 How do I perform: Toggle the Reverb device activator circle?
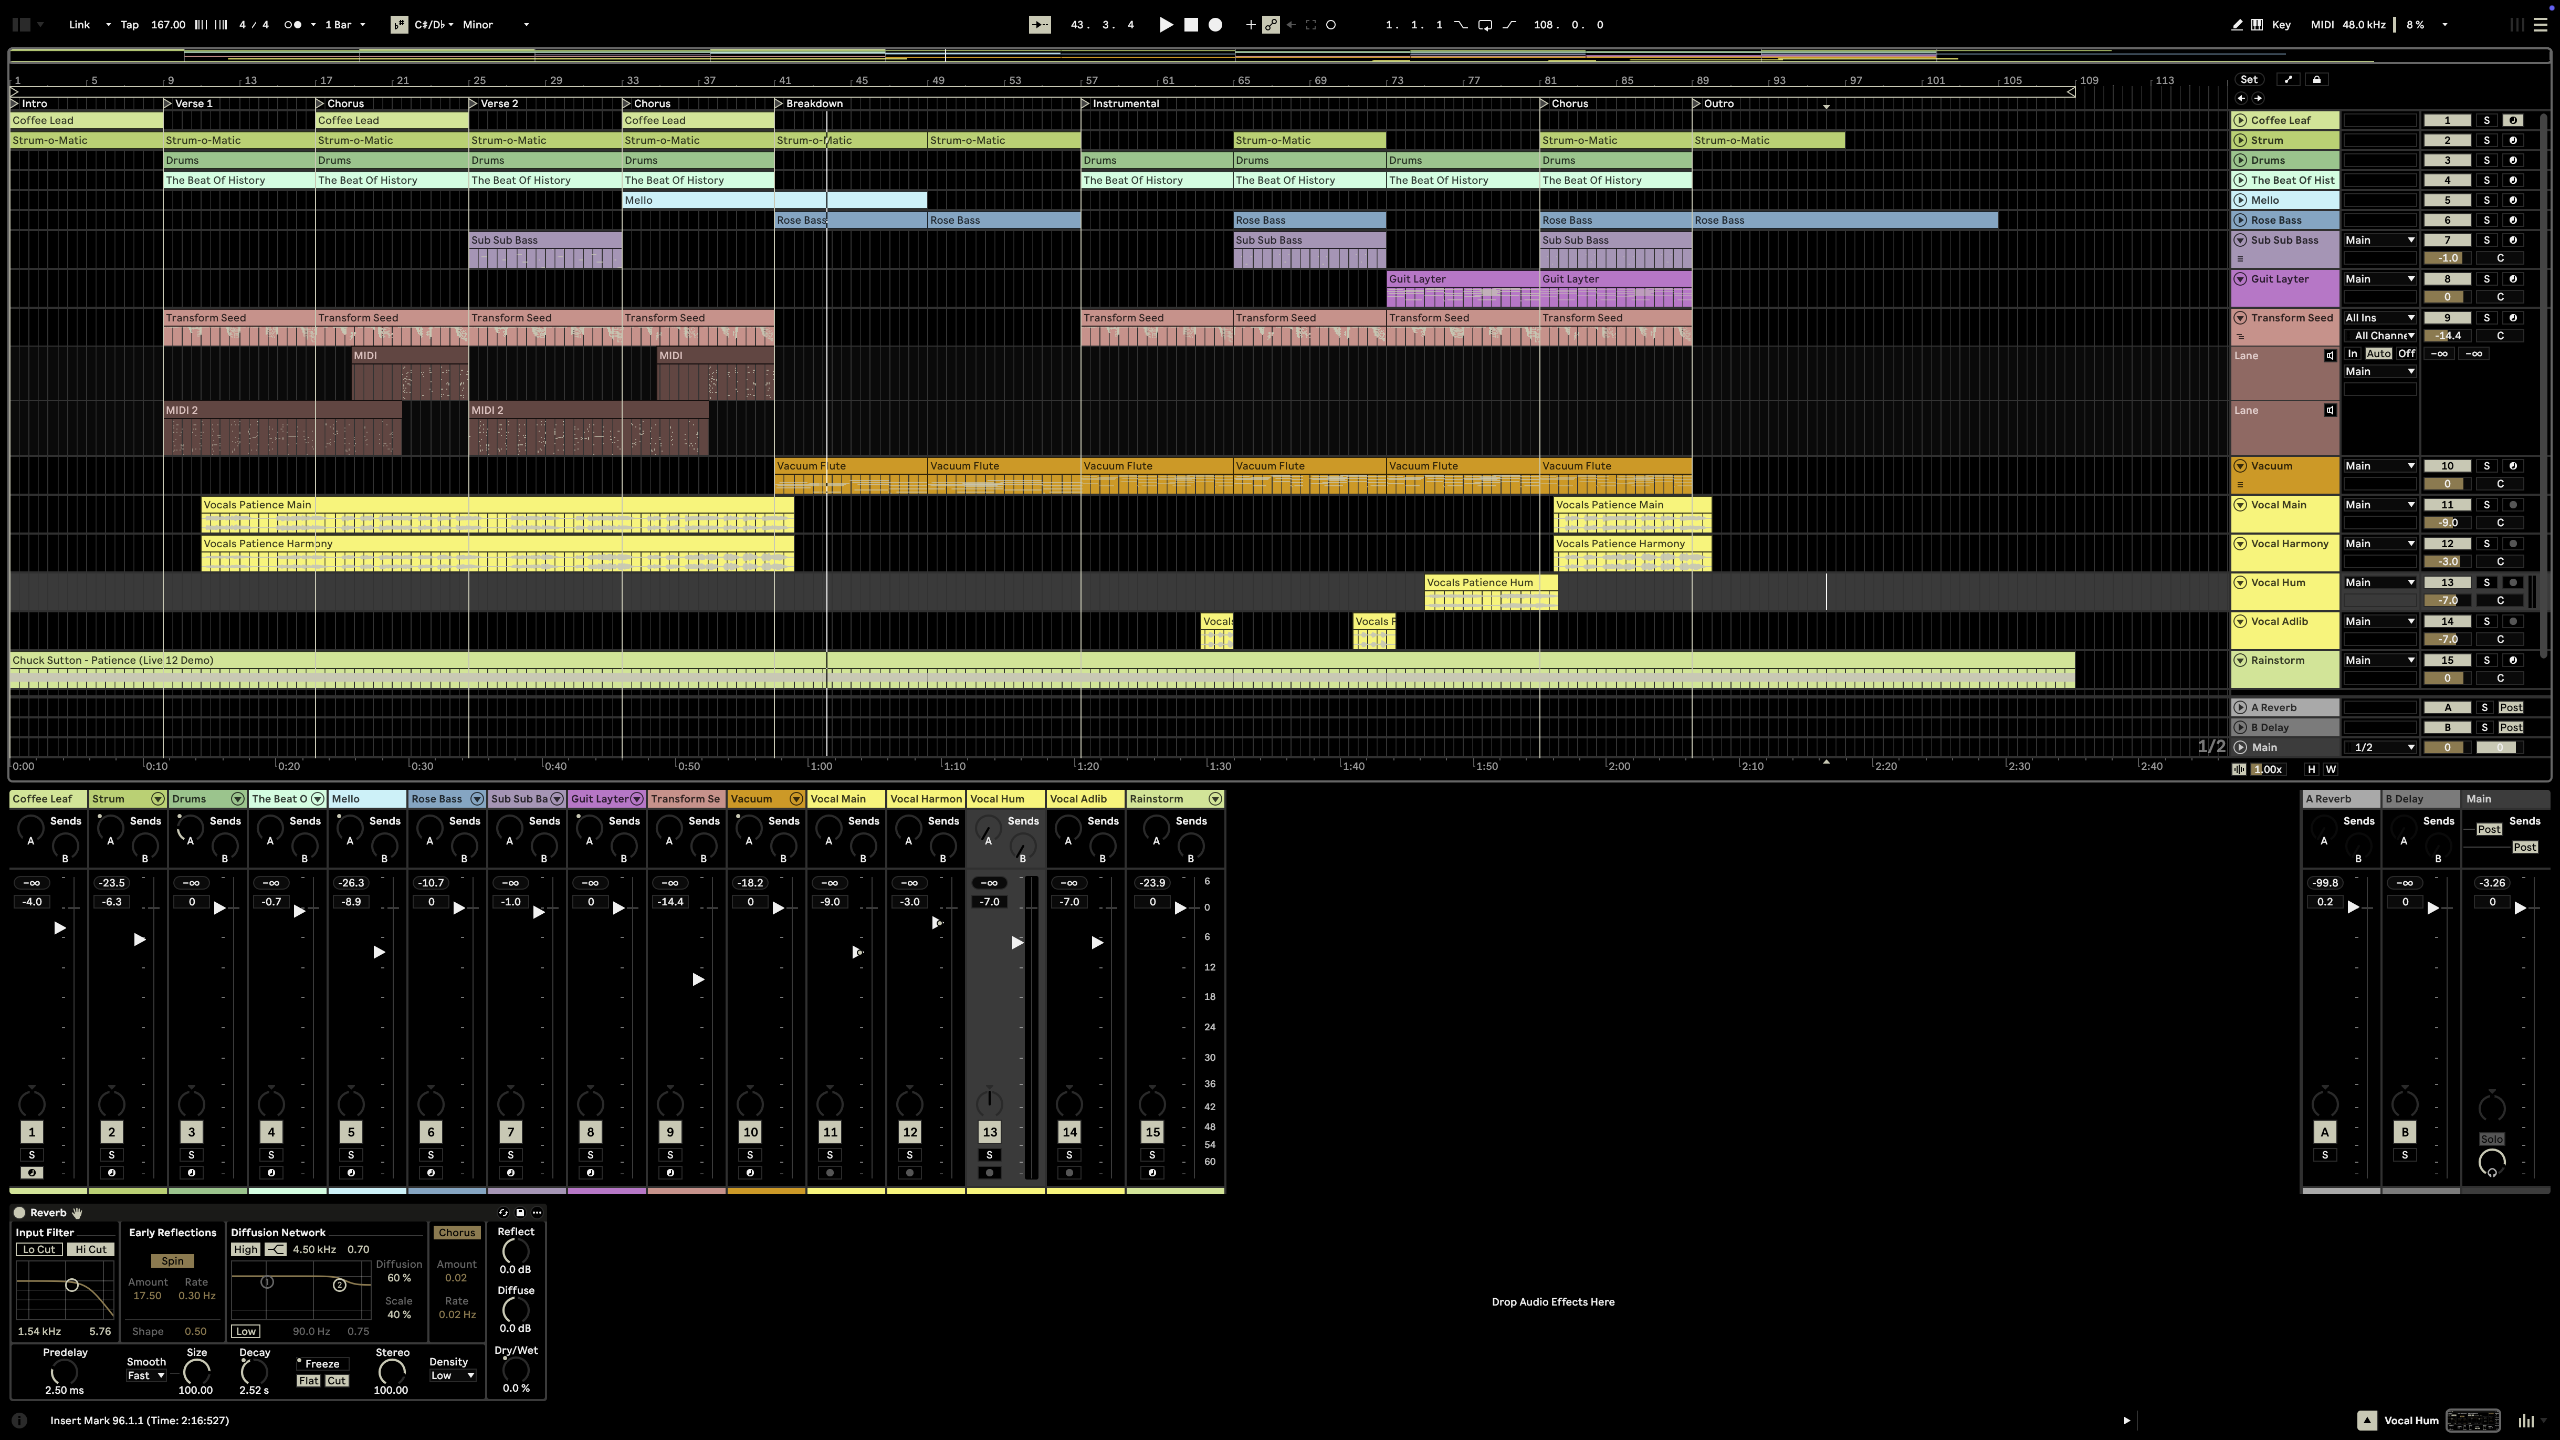(x=19, y=1213)
